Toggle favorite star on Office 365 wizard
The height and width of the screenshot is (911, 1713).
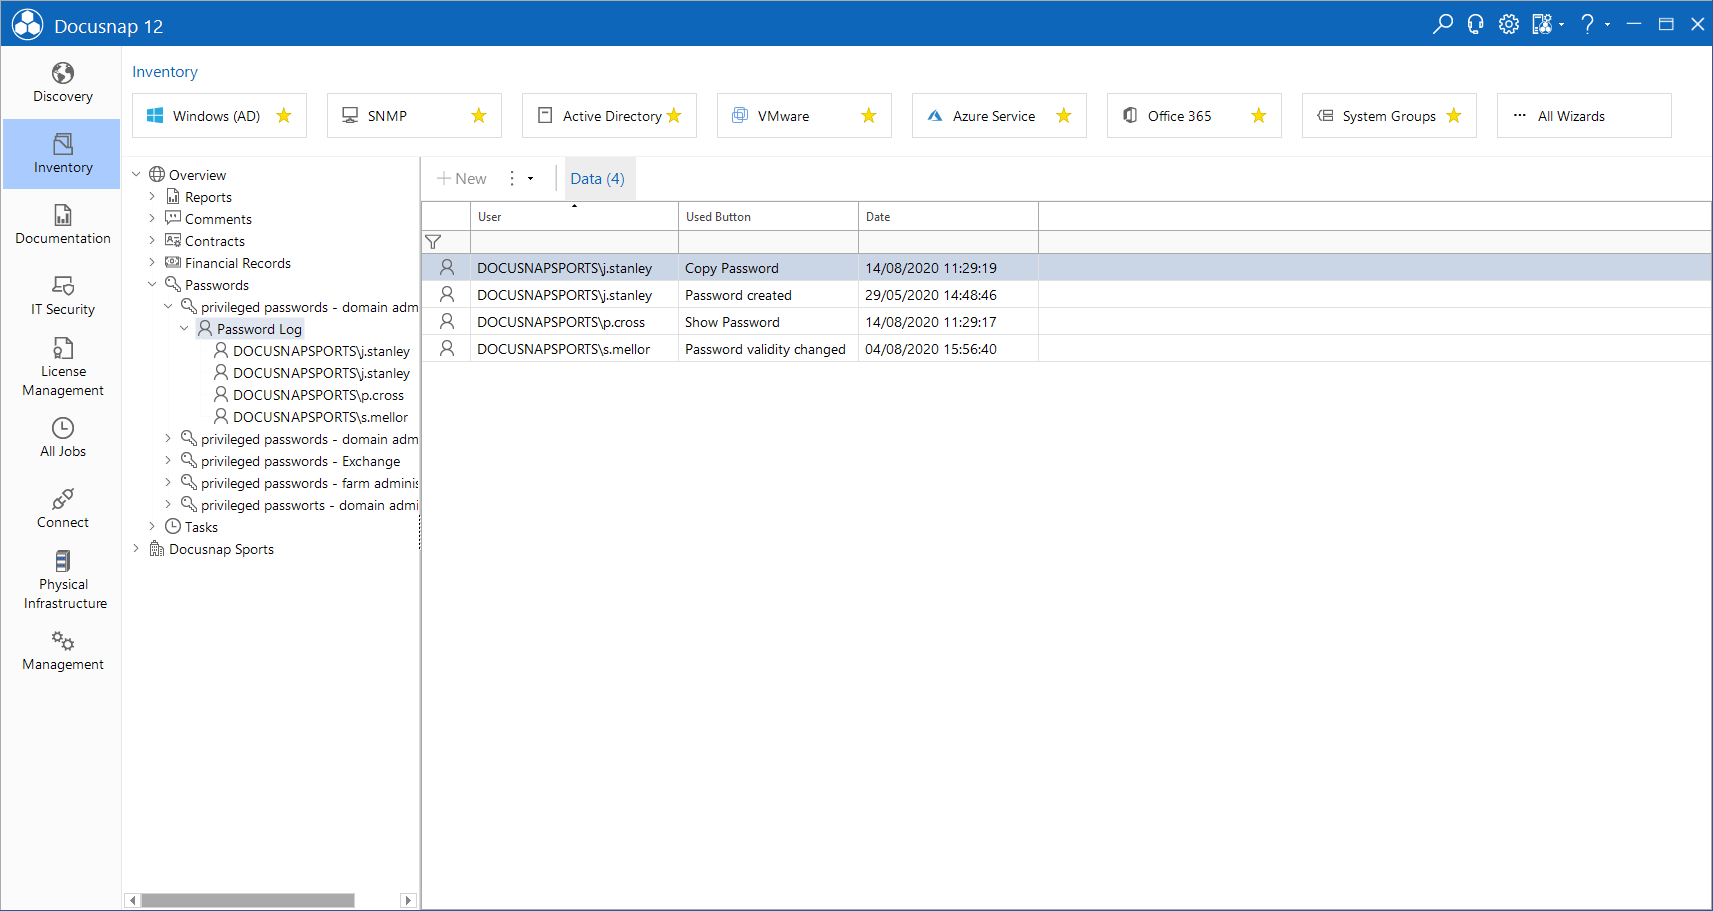pos(1259,116)
